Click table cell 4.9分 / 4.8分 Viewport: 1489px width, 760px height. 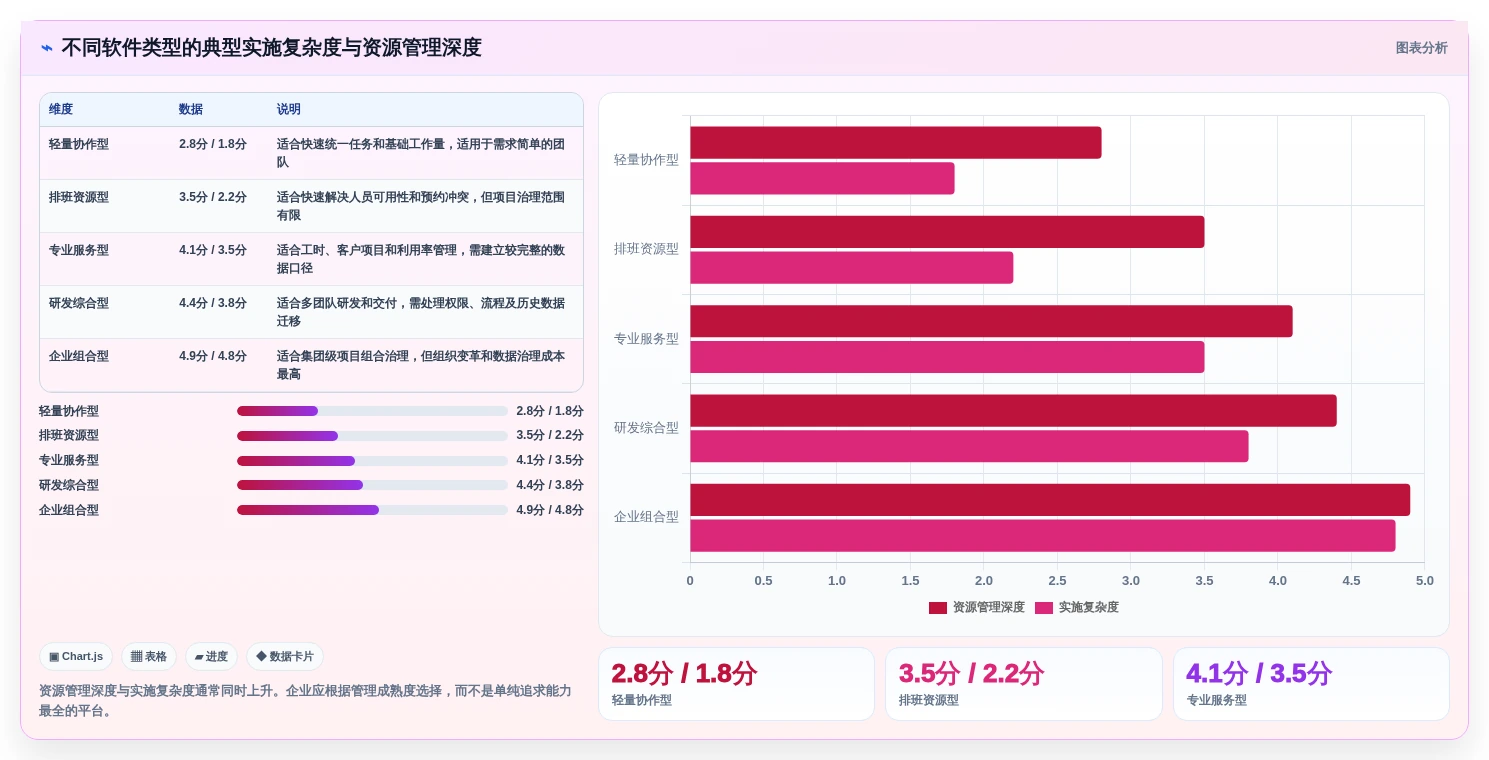tap(213, 356)
